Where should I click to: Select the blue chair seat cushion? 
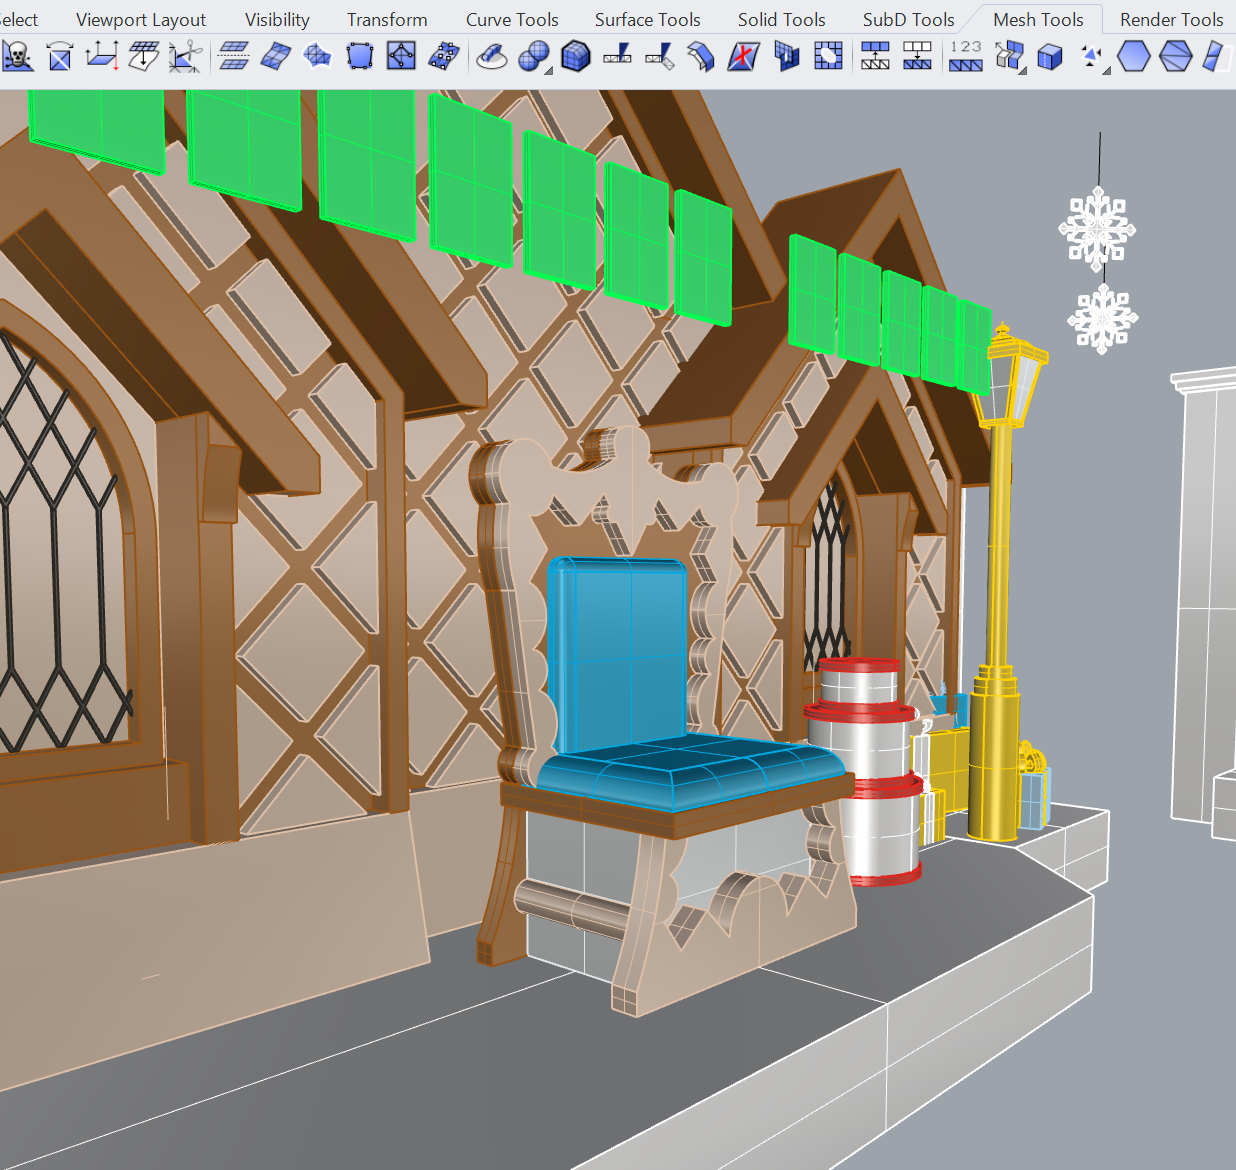click(x=690, y=770)
